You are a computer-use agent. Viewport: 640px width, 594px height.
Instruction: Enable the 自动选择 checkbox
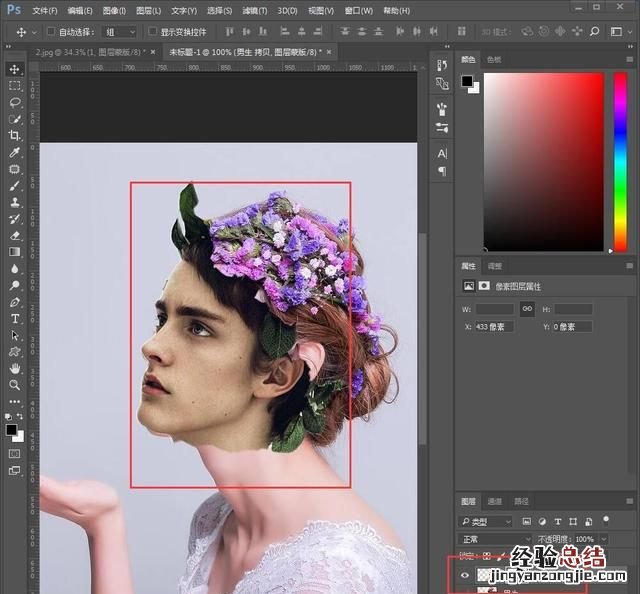[x=50, y=32]
